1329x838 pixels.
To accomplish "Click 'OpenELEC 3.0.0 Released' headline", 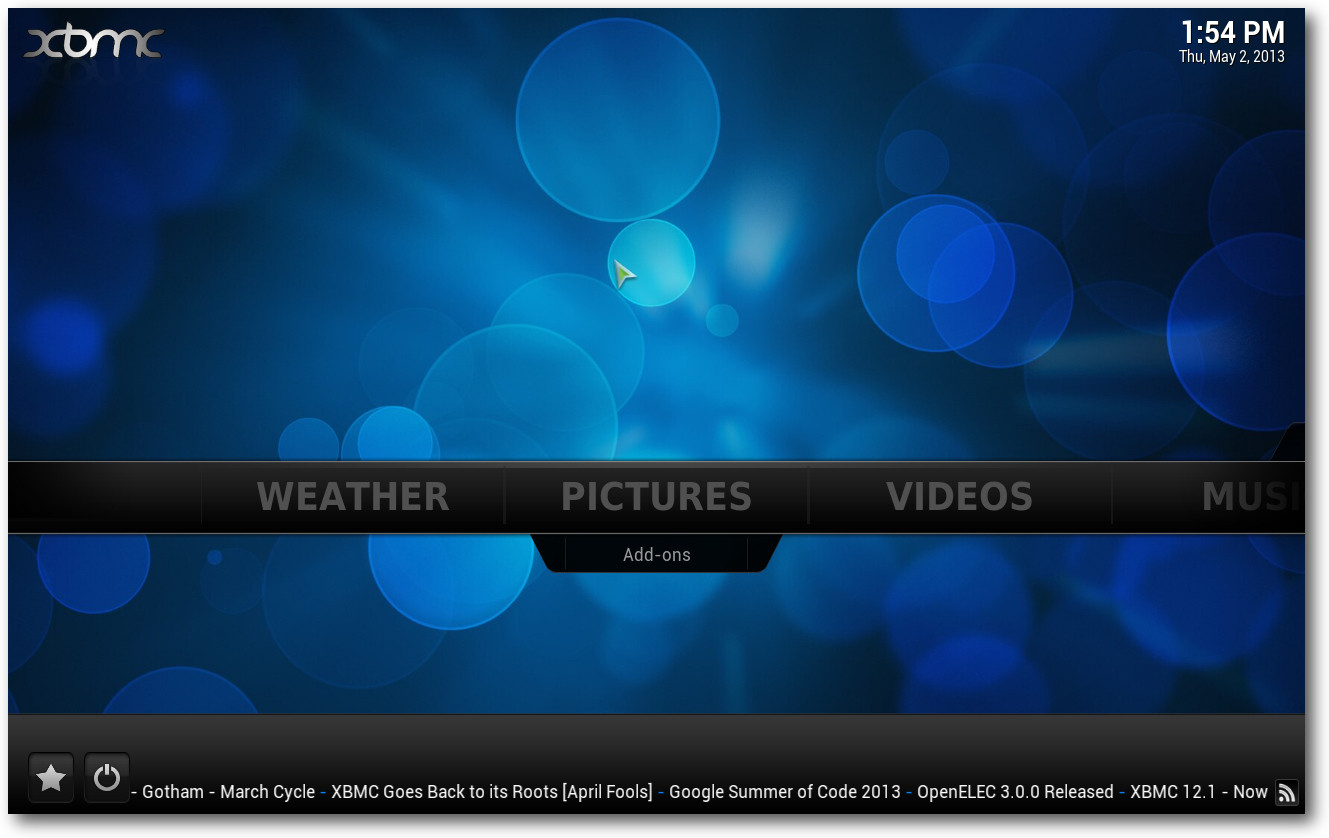I will (x=1015, y=792).
